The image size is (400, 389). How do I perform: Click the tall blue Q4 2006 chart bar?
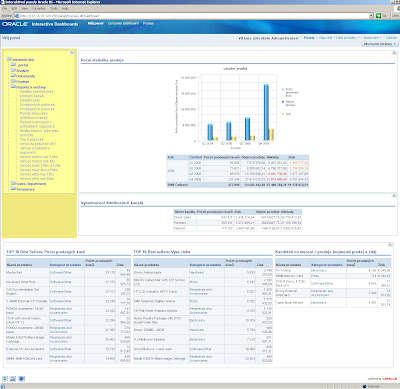(266, 112)
